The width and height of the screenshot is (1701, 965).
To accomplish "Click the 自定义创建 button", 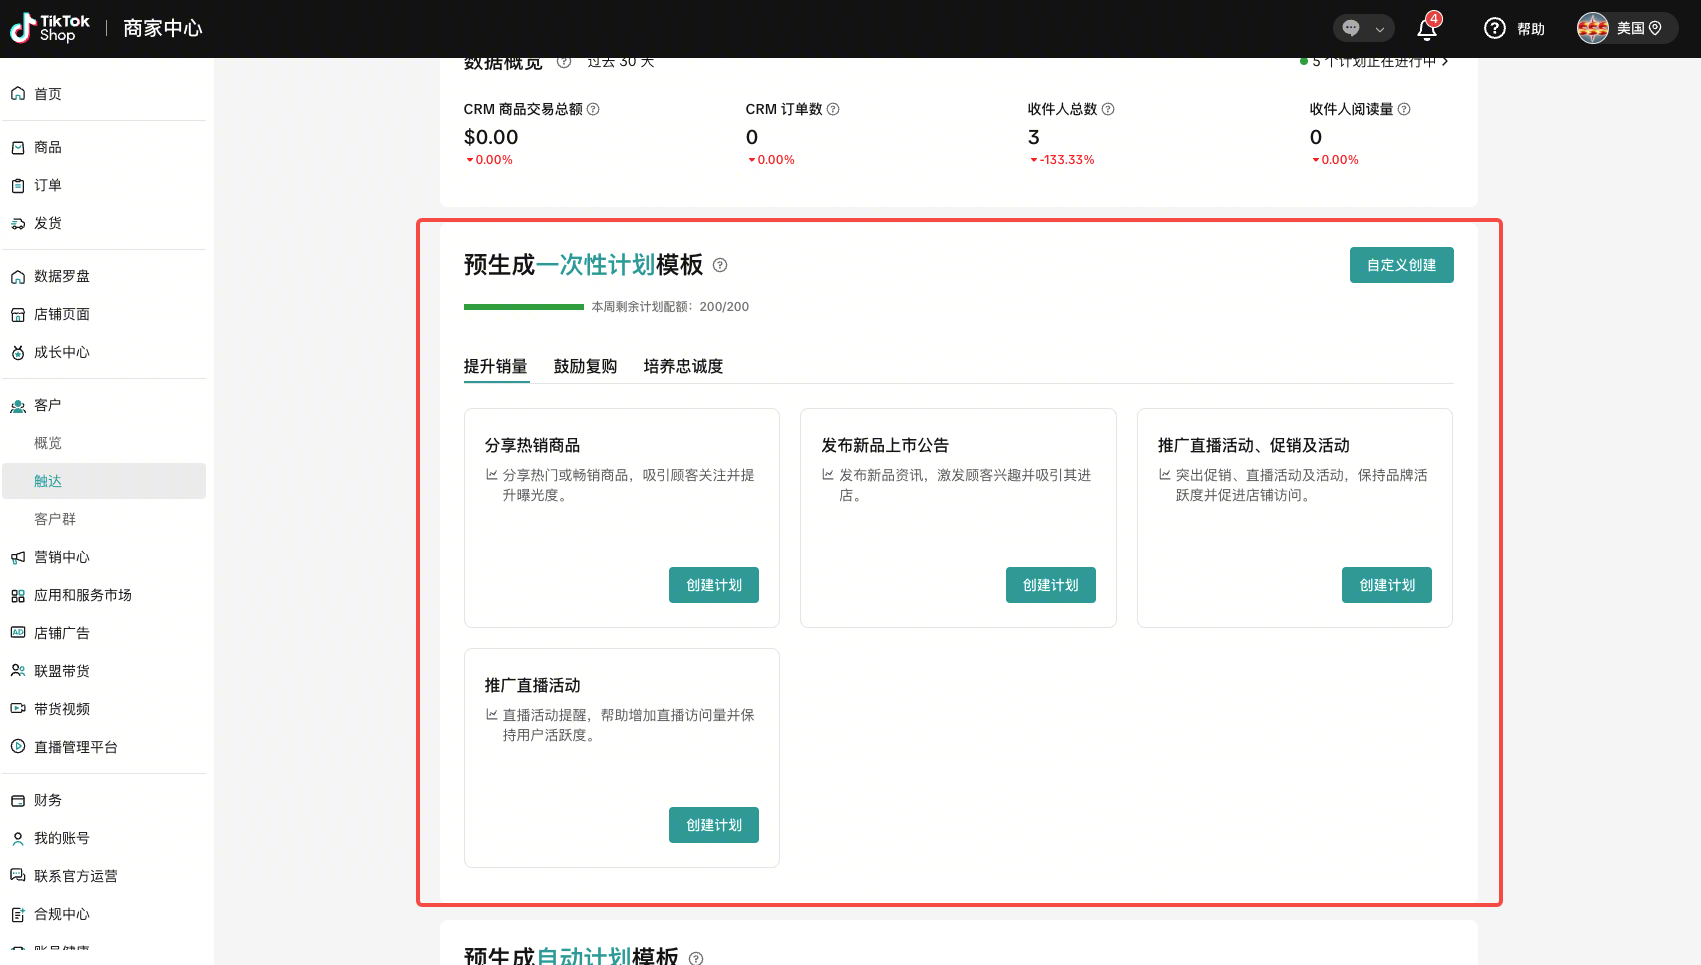I will tap(1401, 265).
